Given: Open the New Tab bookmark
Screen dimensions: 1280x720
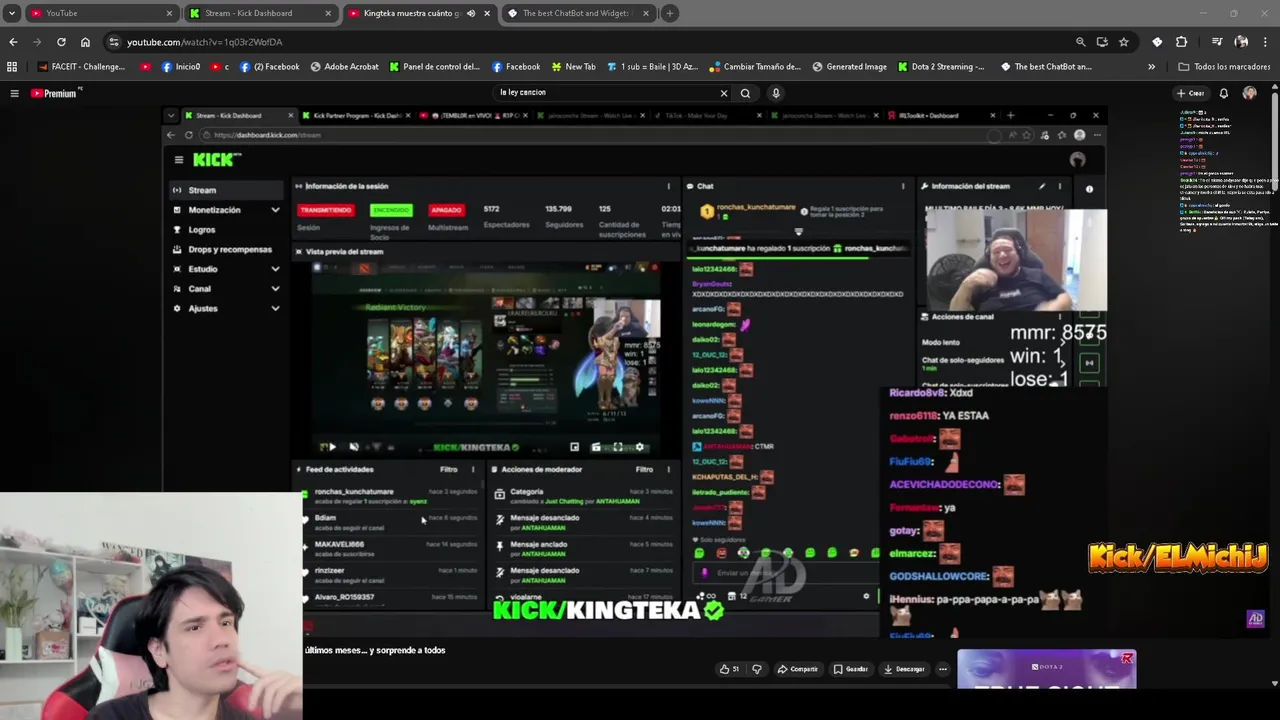Looking at the screenshot, I should point(573,67).
